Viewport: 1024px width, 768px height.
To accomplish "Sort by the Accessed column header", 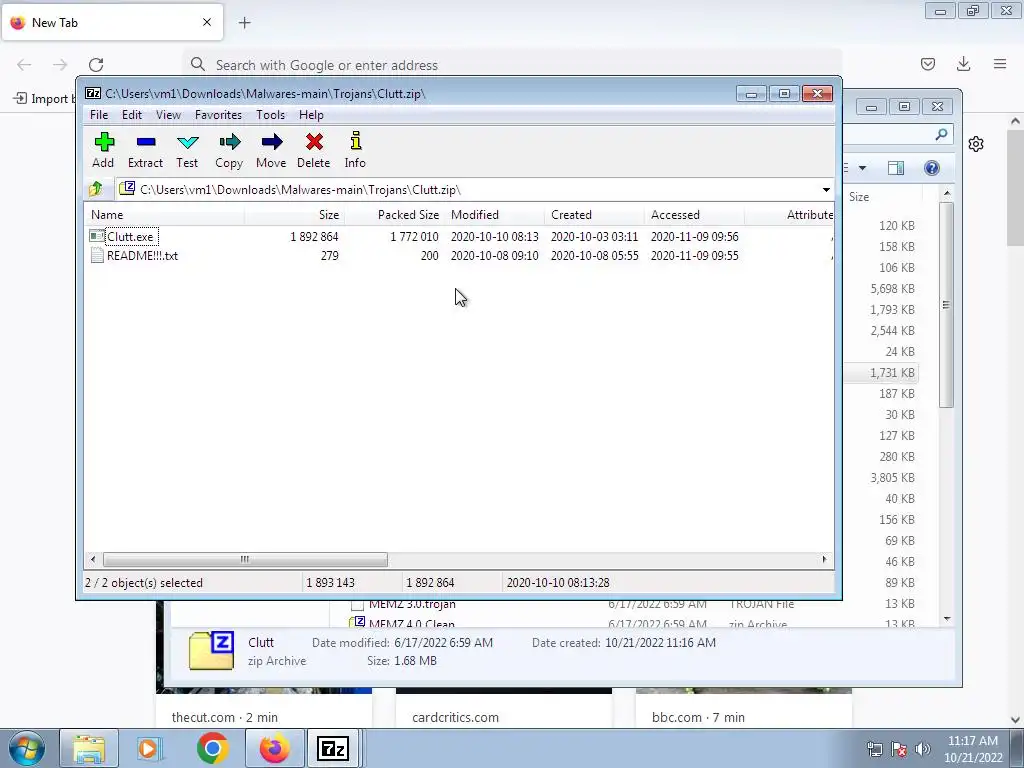I will (x=694, y=214).
